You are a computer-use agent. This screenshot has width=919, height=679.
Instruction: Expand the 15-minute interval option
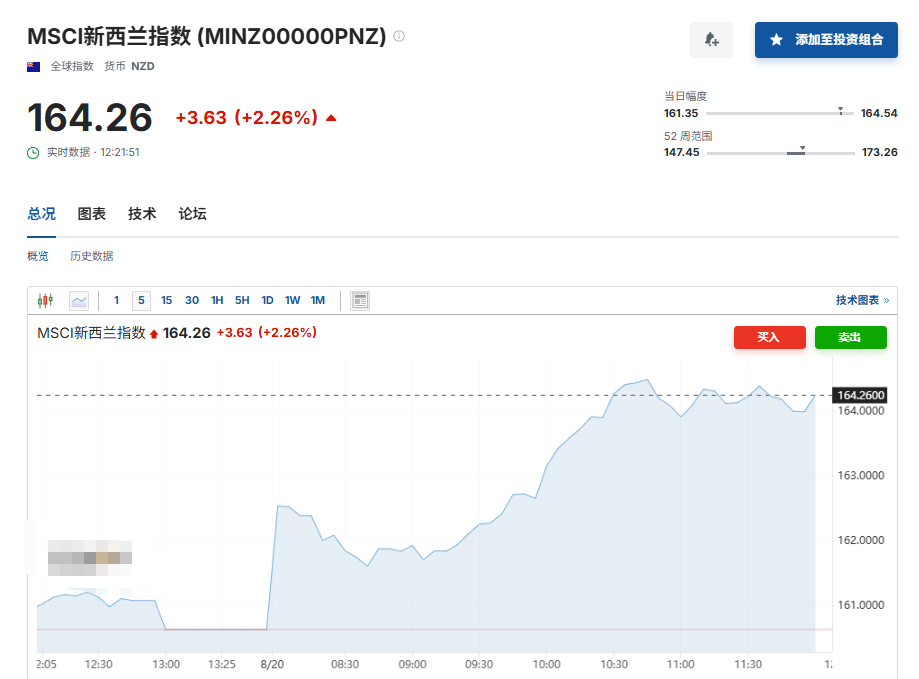[165, 300]
